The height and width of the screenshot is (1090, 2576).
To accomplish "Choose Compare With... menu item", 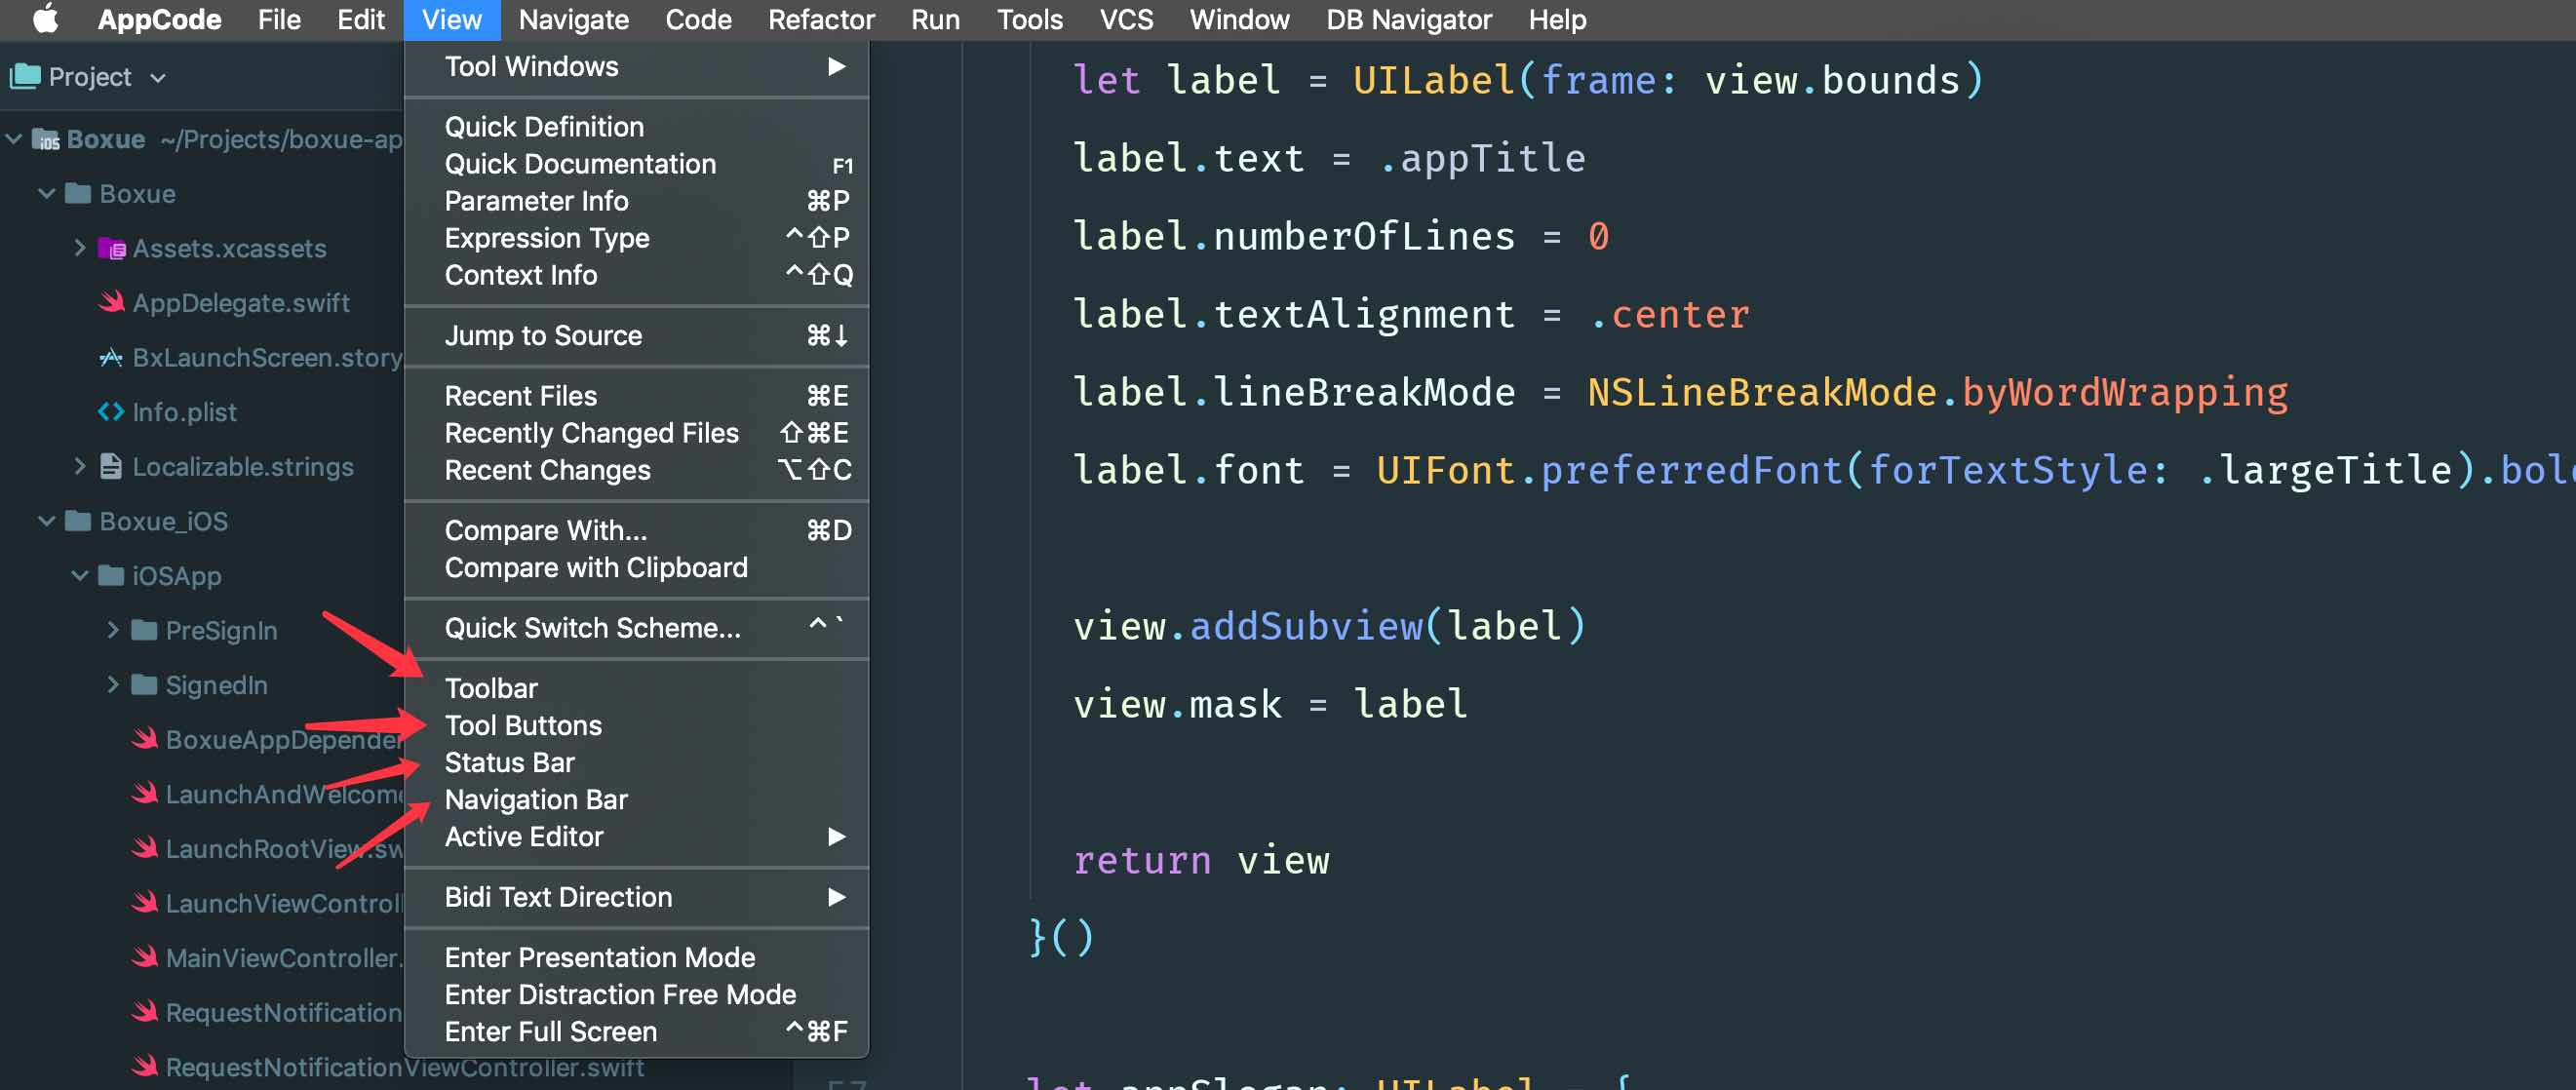I will [x=636, y=530].
